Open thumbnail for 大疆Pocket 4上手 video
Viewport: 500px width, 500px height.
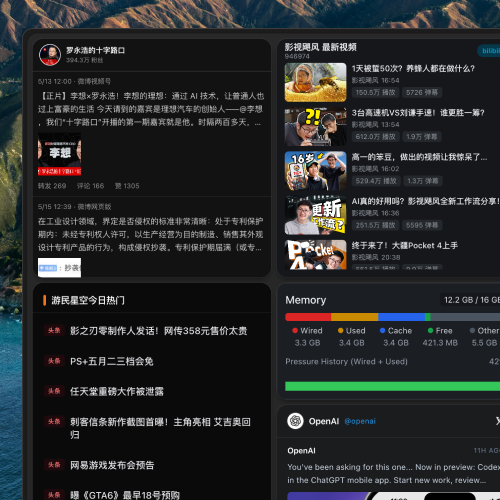tap(315, 254)
